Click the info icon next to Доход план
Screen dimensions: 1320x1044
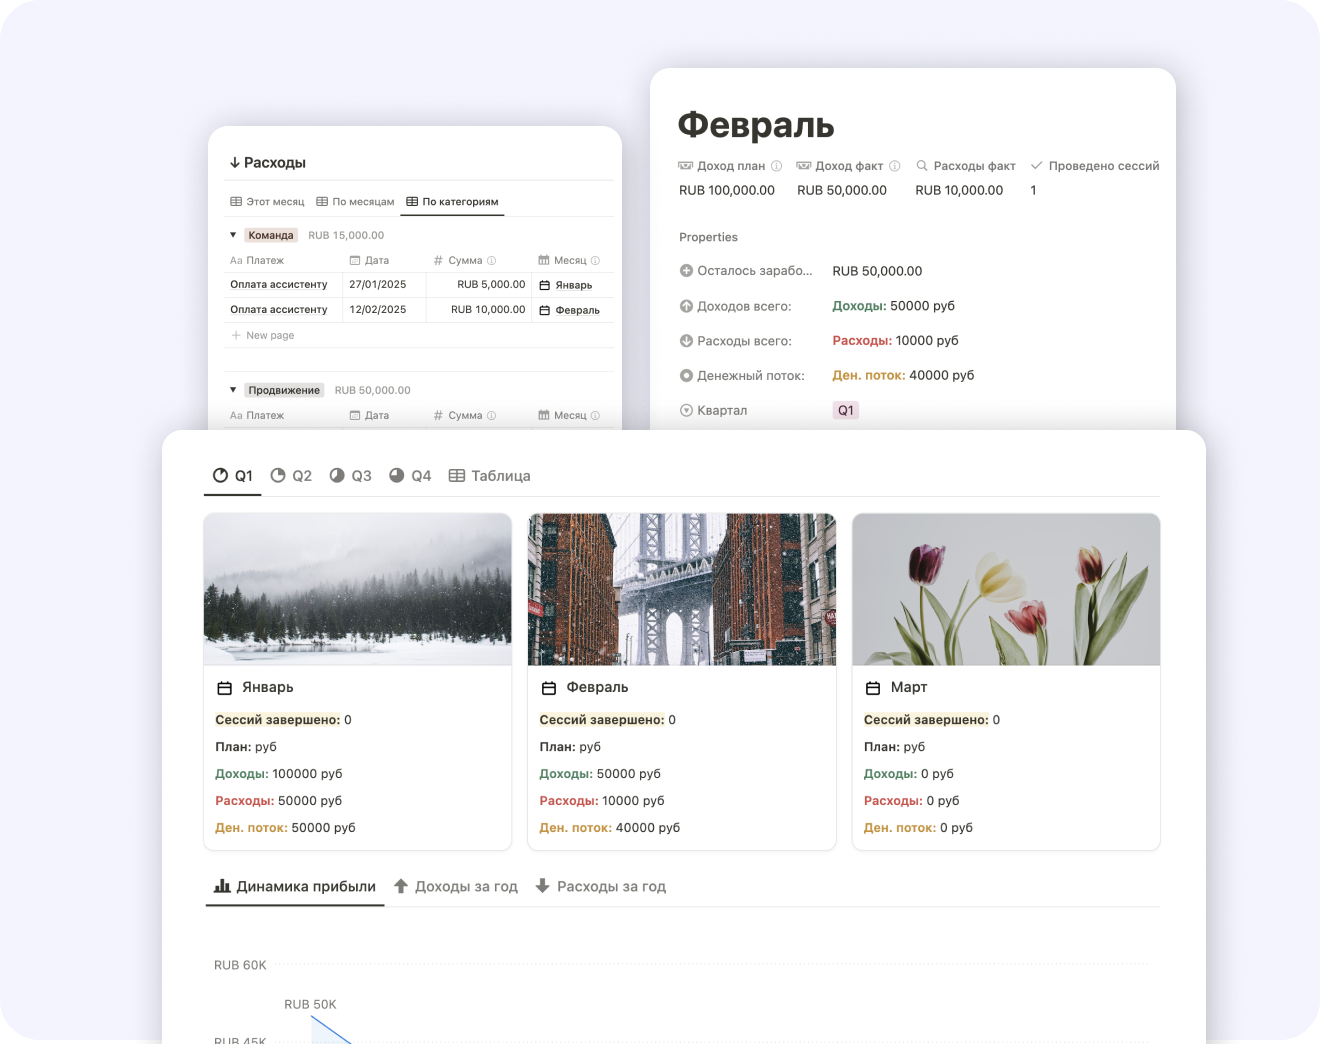[776, 166]
